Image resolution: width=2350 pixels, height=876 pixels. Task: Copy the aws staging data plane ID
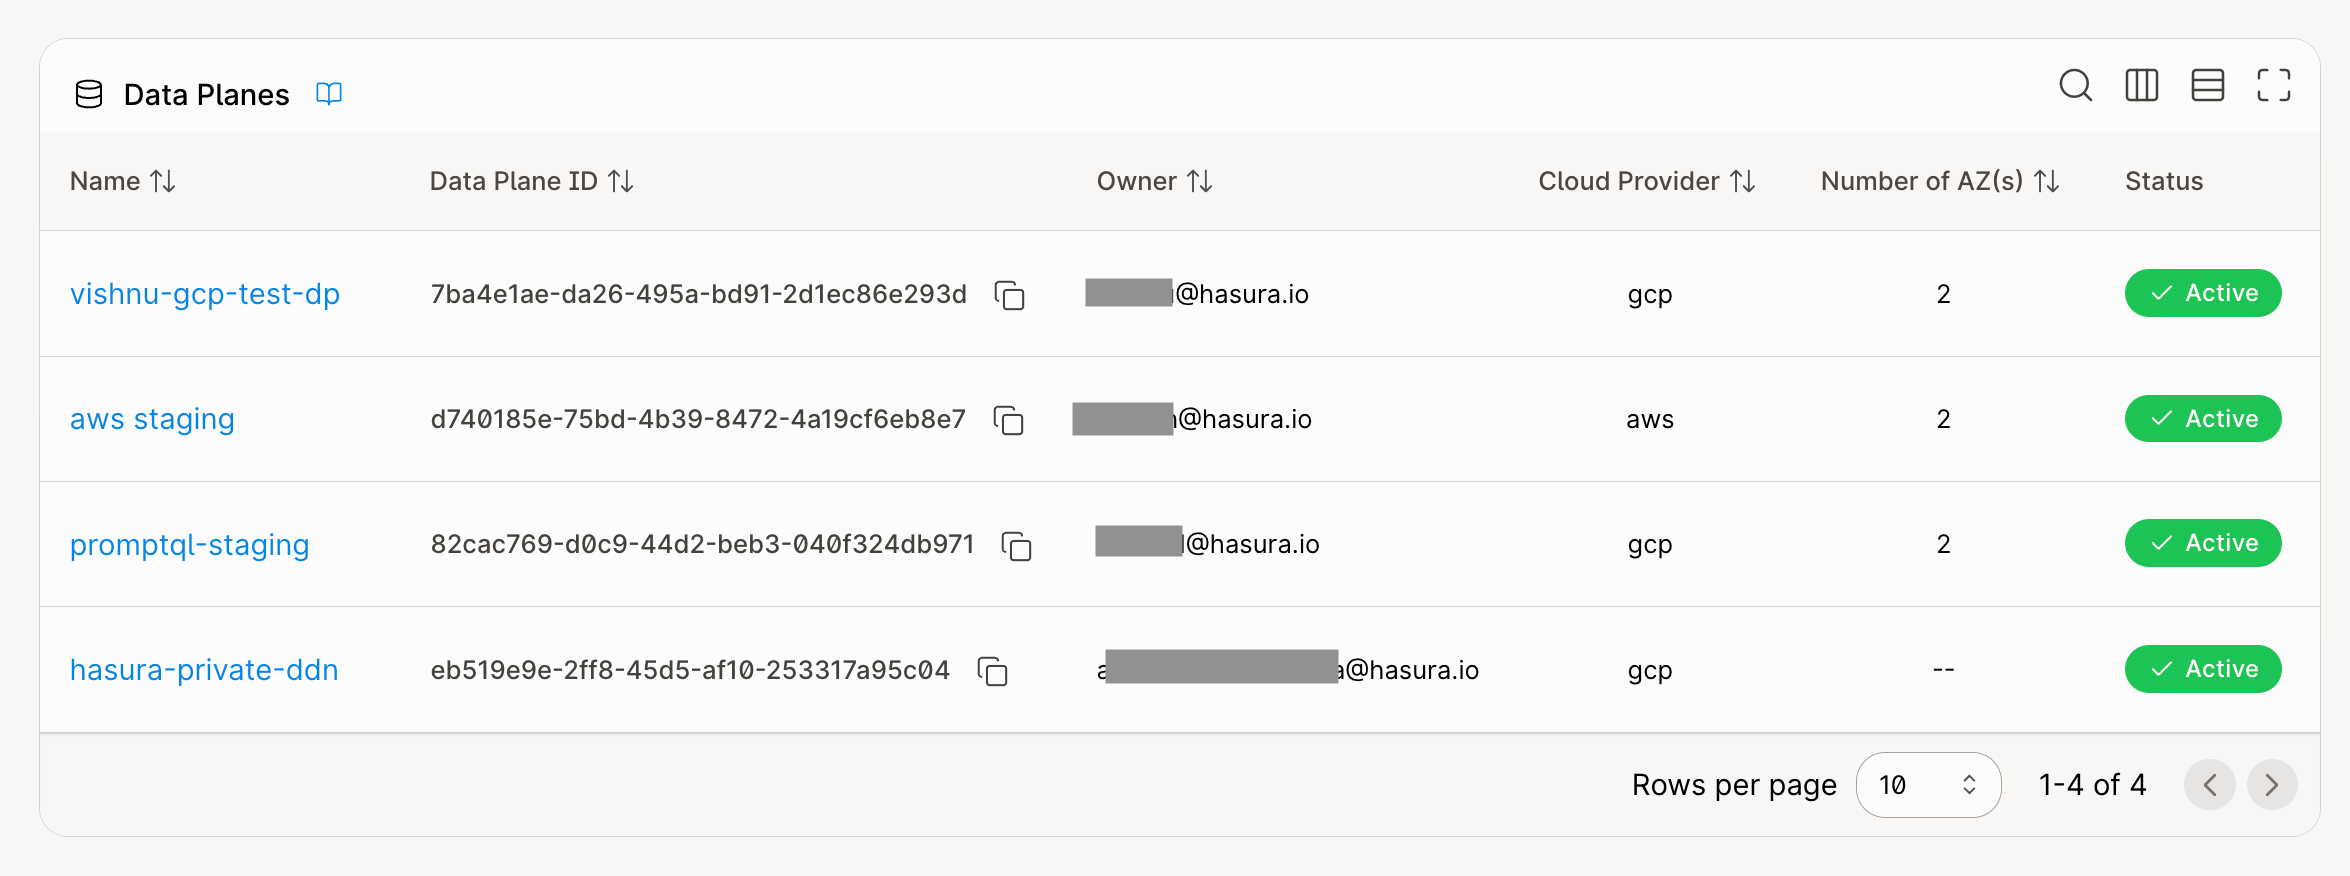point(1009,420)
